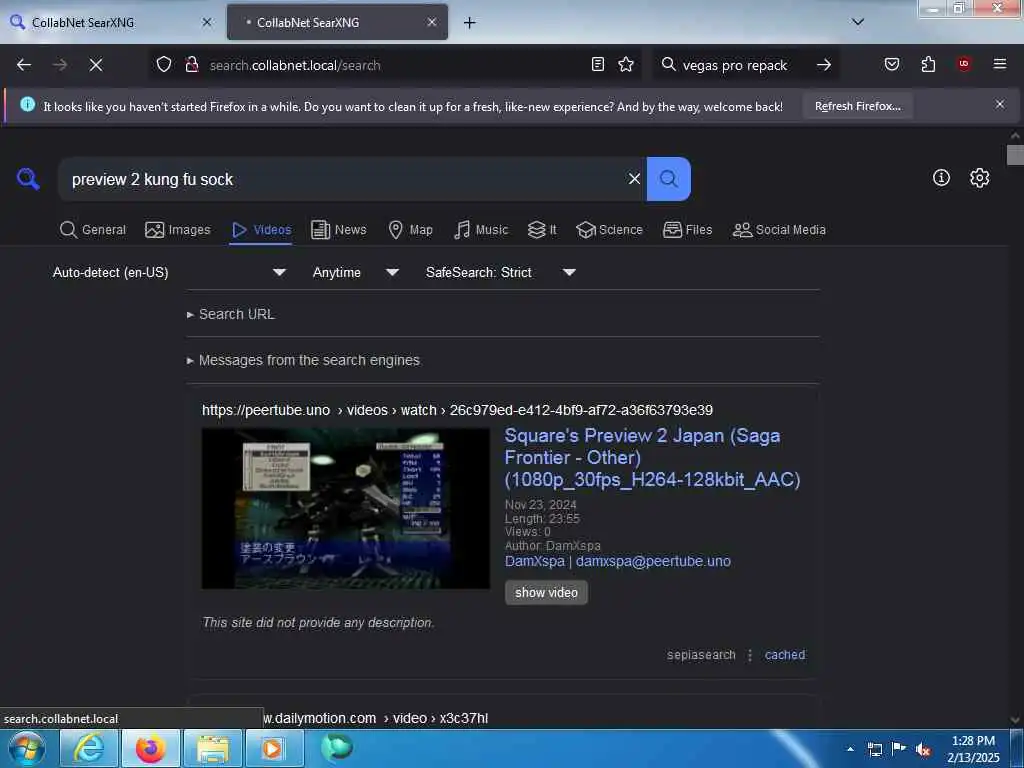This screenshot has width=1024, height=768.
Task: Open the network tray icon
Action: [874, 749]
